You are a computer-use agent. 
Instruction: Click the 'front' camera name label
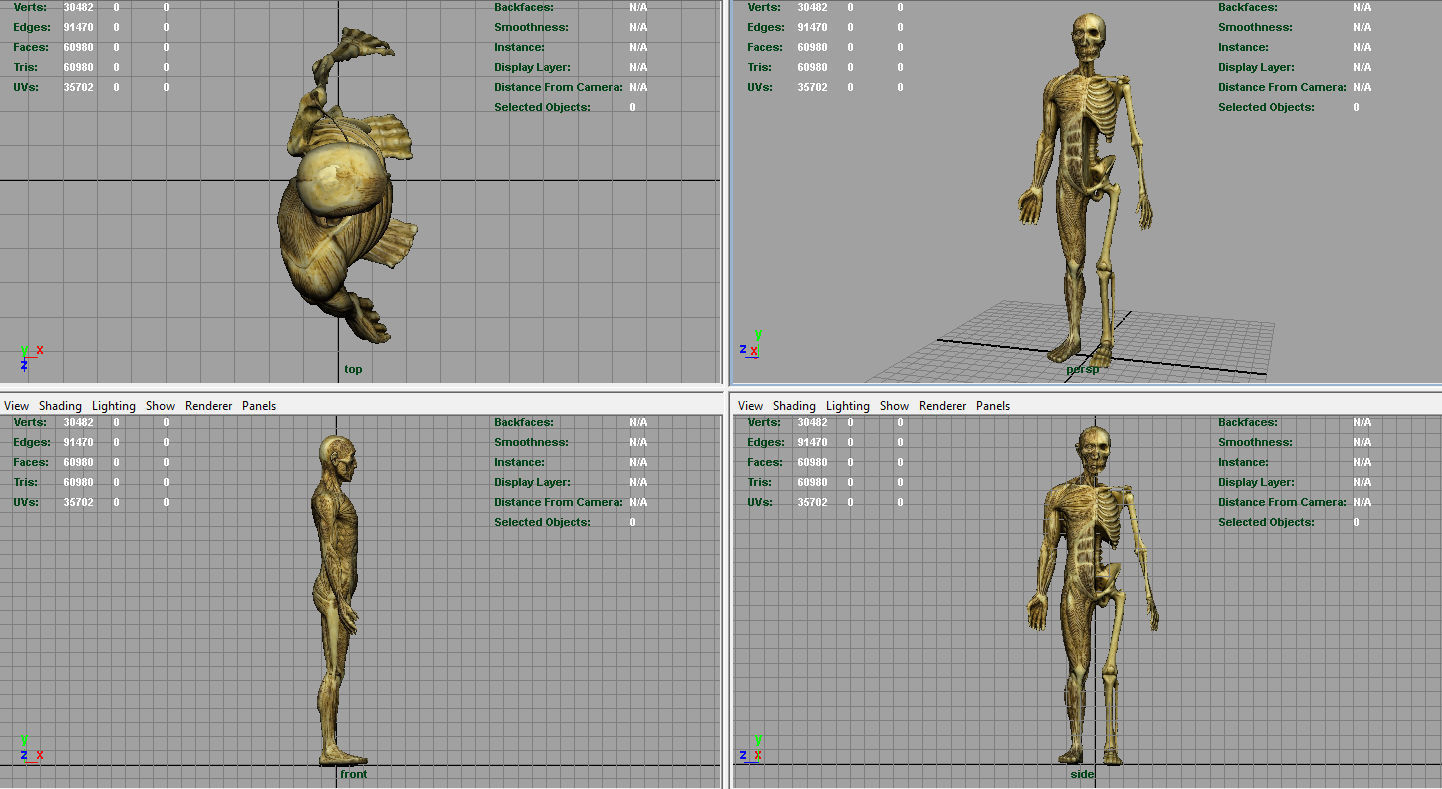353,774
